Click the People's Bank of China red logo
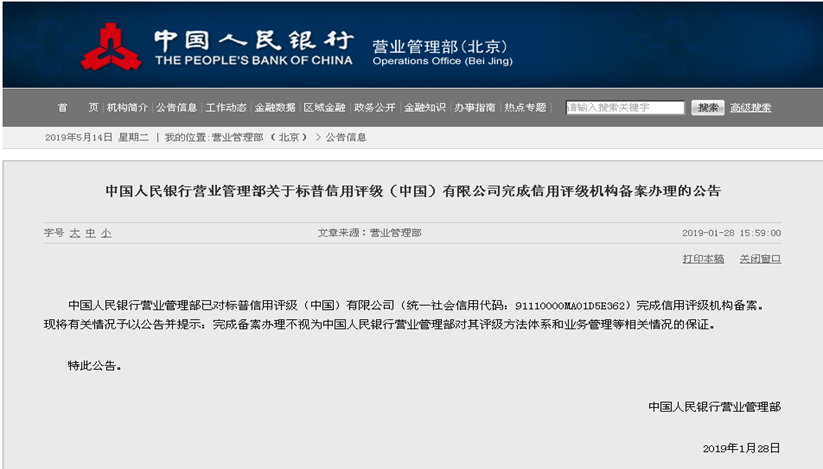Screen dimensions: 823x469 [111, 47]
